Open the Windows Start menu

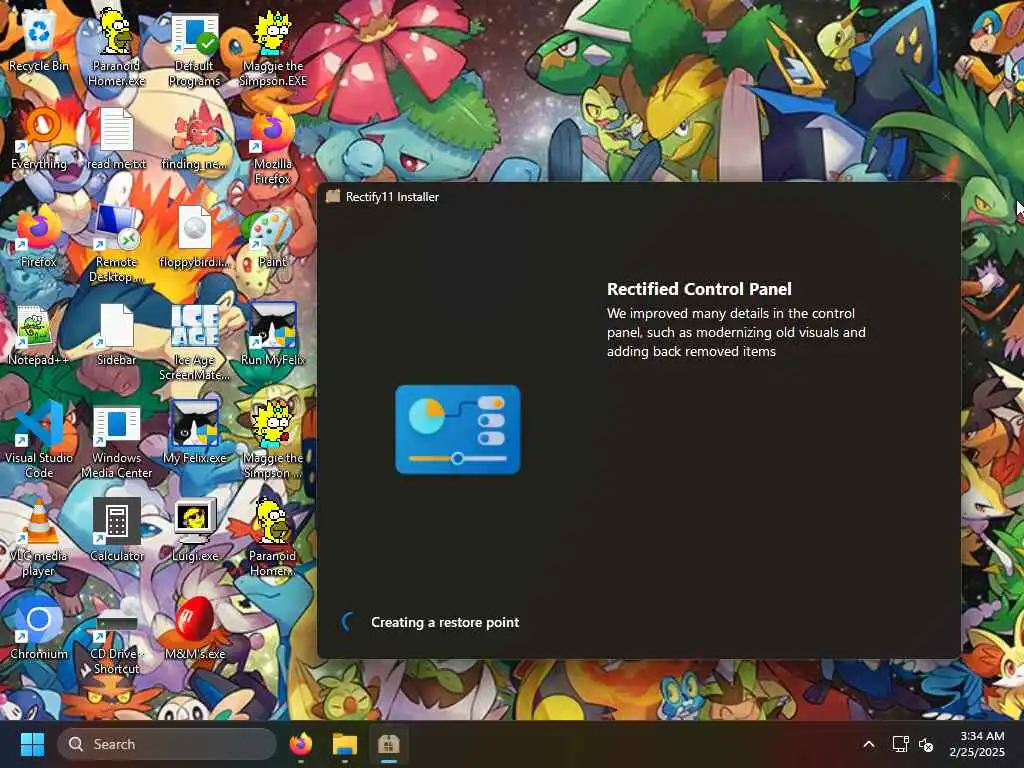pyautogui.click(x=32, y=744)
